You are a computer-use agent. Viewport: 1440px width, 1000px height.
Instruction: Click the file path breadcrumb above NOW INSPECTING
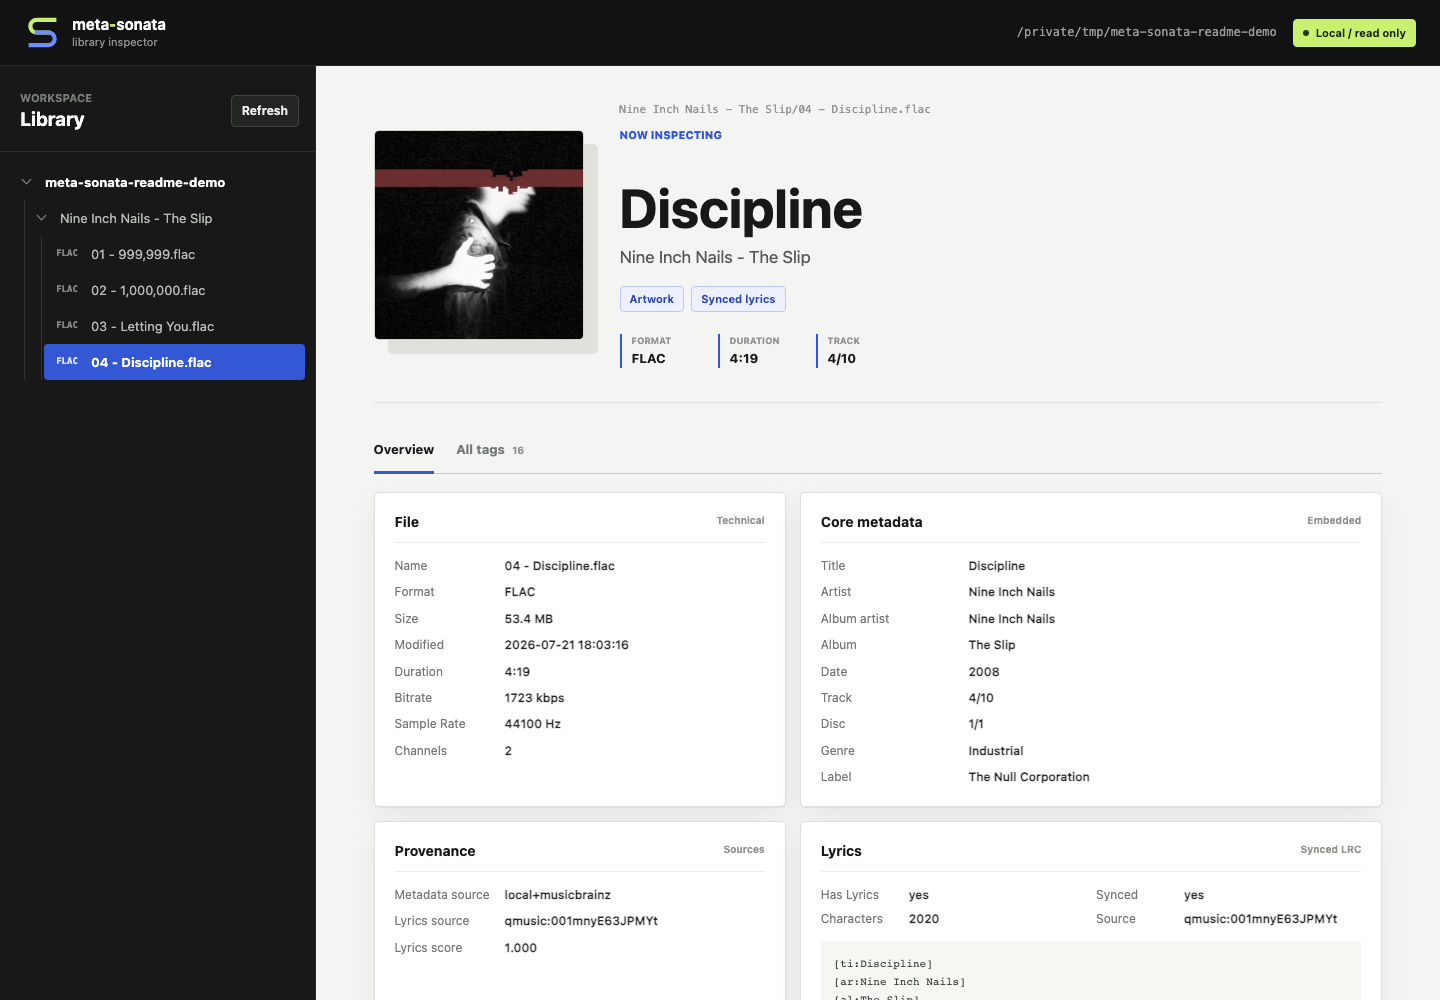[775, 110]
